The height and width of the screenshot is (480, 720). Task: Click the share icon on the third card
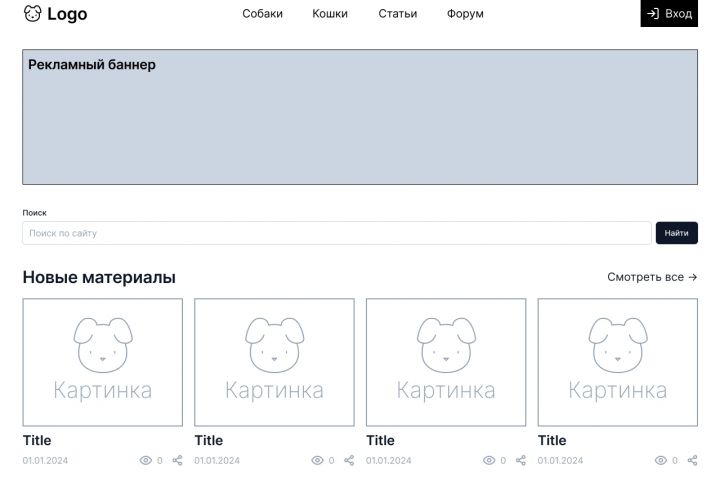pos(521,460)
